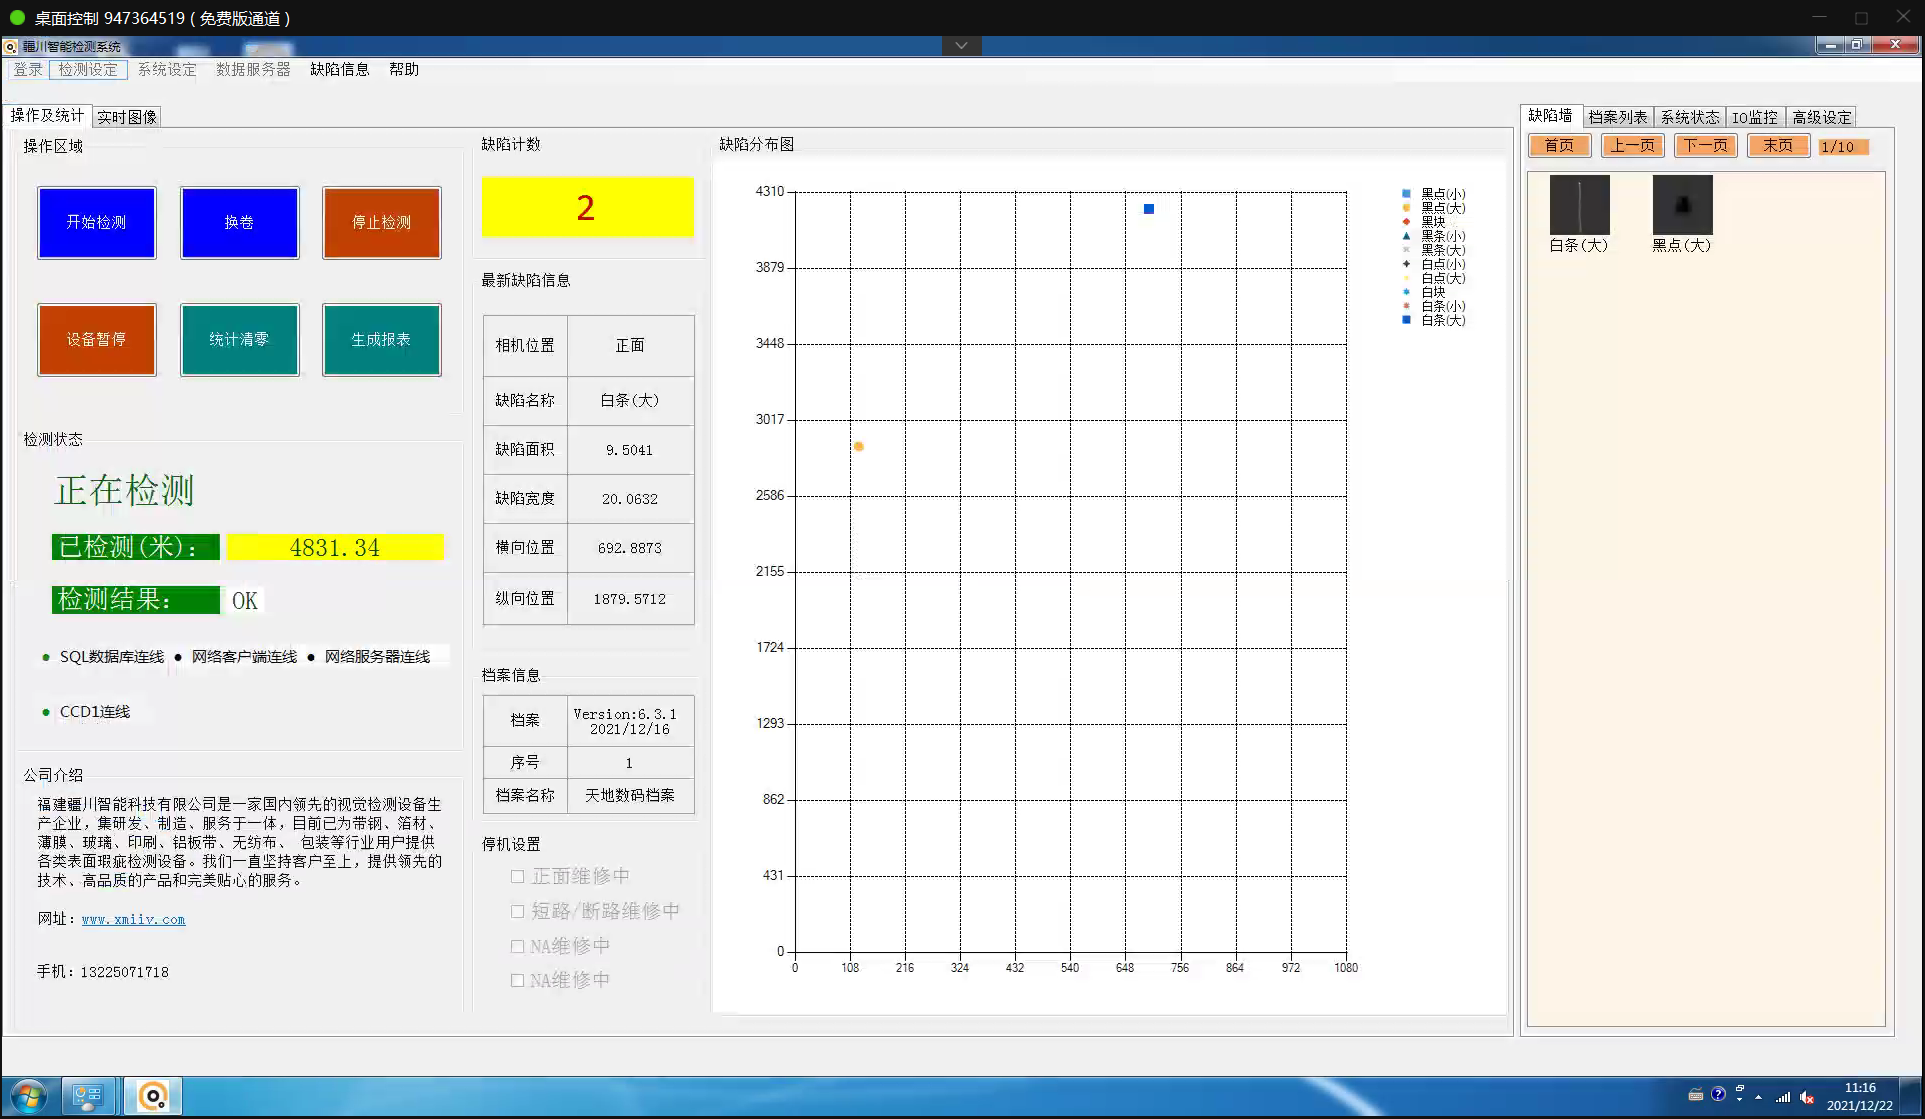Open the 白条(大) defect thumbnail
The height and width of the screenshot is (1119, 1925).
point(1579,205)
